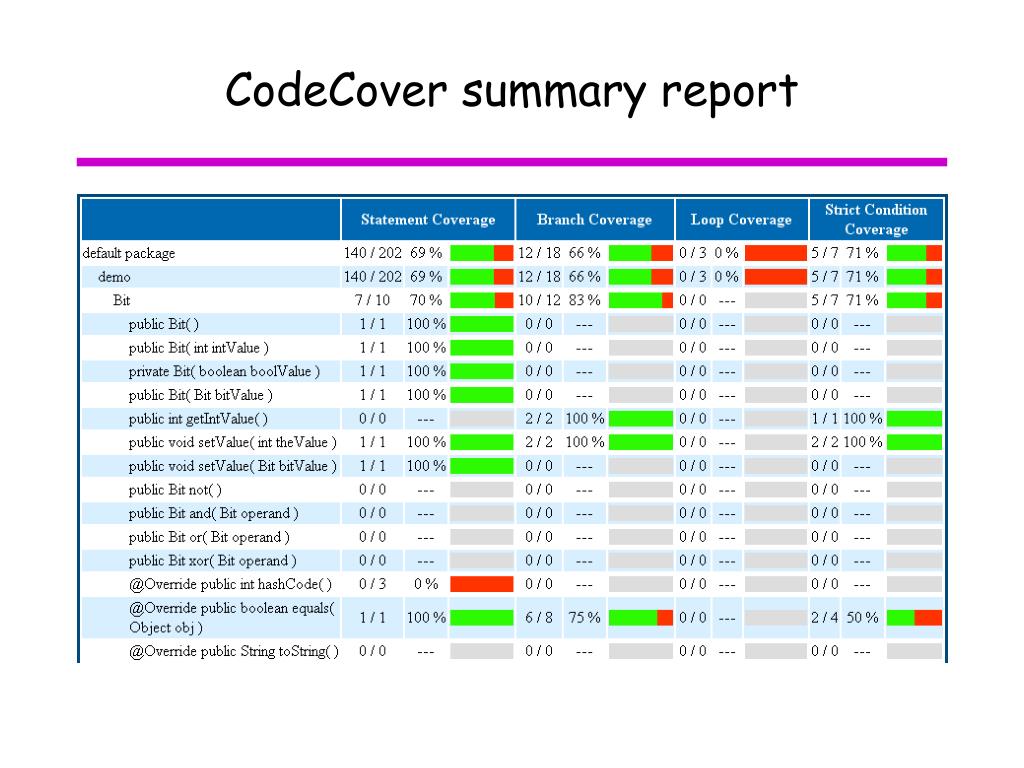1024x768 pixels.
Task: Click default package loop coverage red bar
Action: coord(776,253)
